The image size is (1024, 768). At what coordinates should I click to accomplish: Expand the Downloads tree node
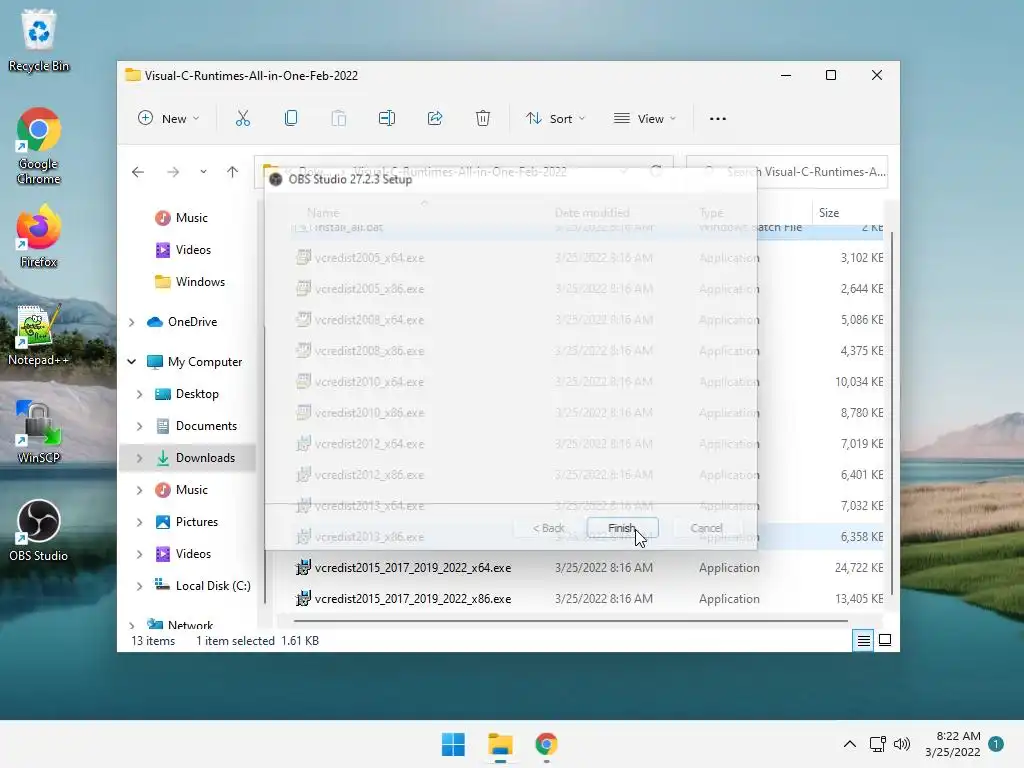point(139,458)
